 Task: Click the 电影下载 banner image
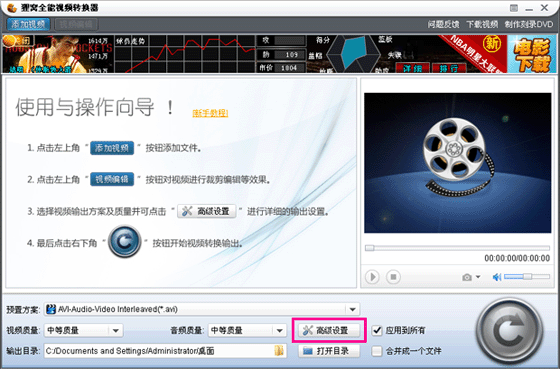532,54
